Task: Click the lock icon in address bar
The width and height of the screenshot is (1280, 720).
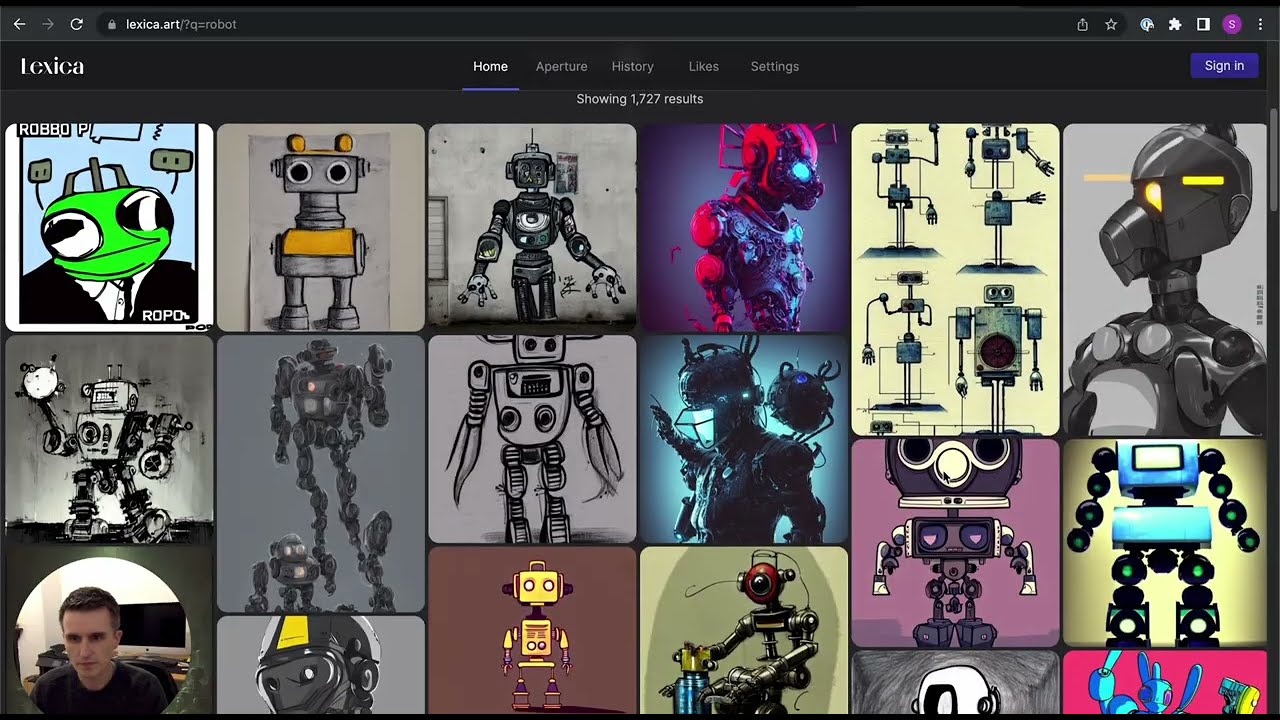Action: (111, 24)
